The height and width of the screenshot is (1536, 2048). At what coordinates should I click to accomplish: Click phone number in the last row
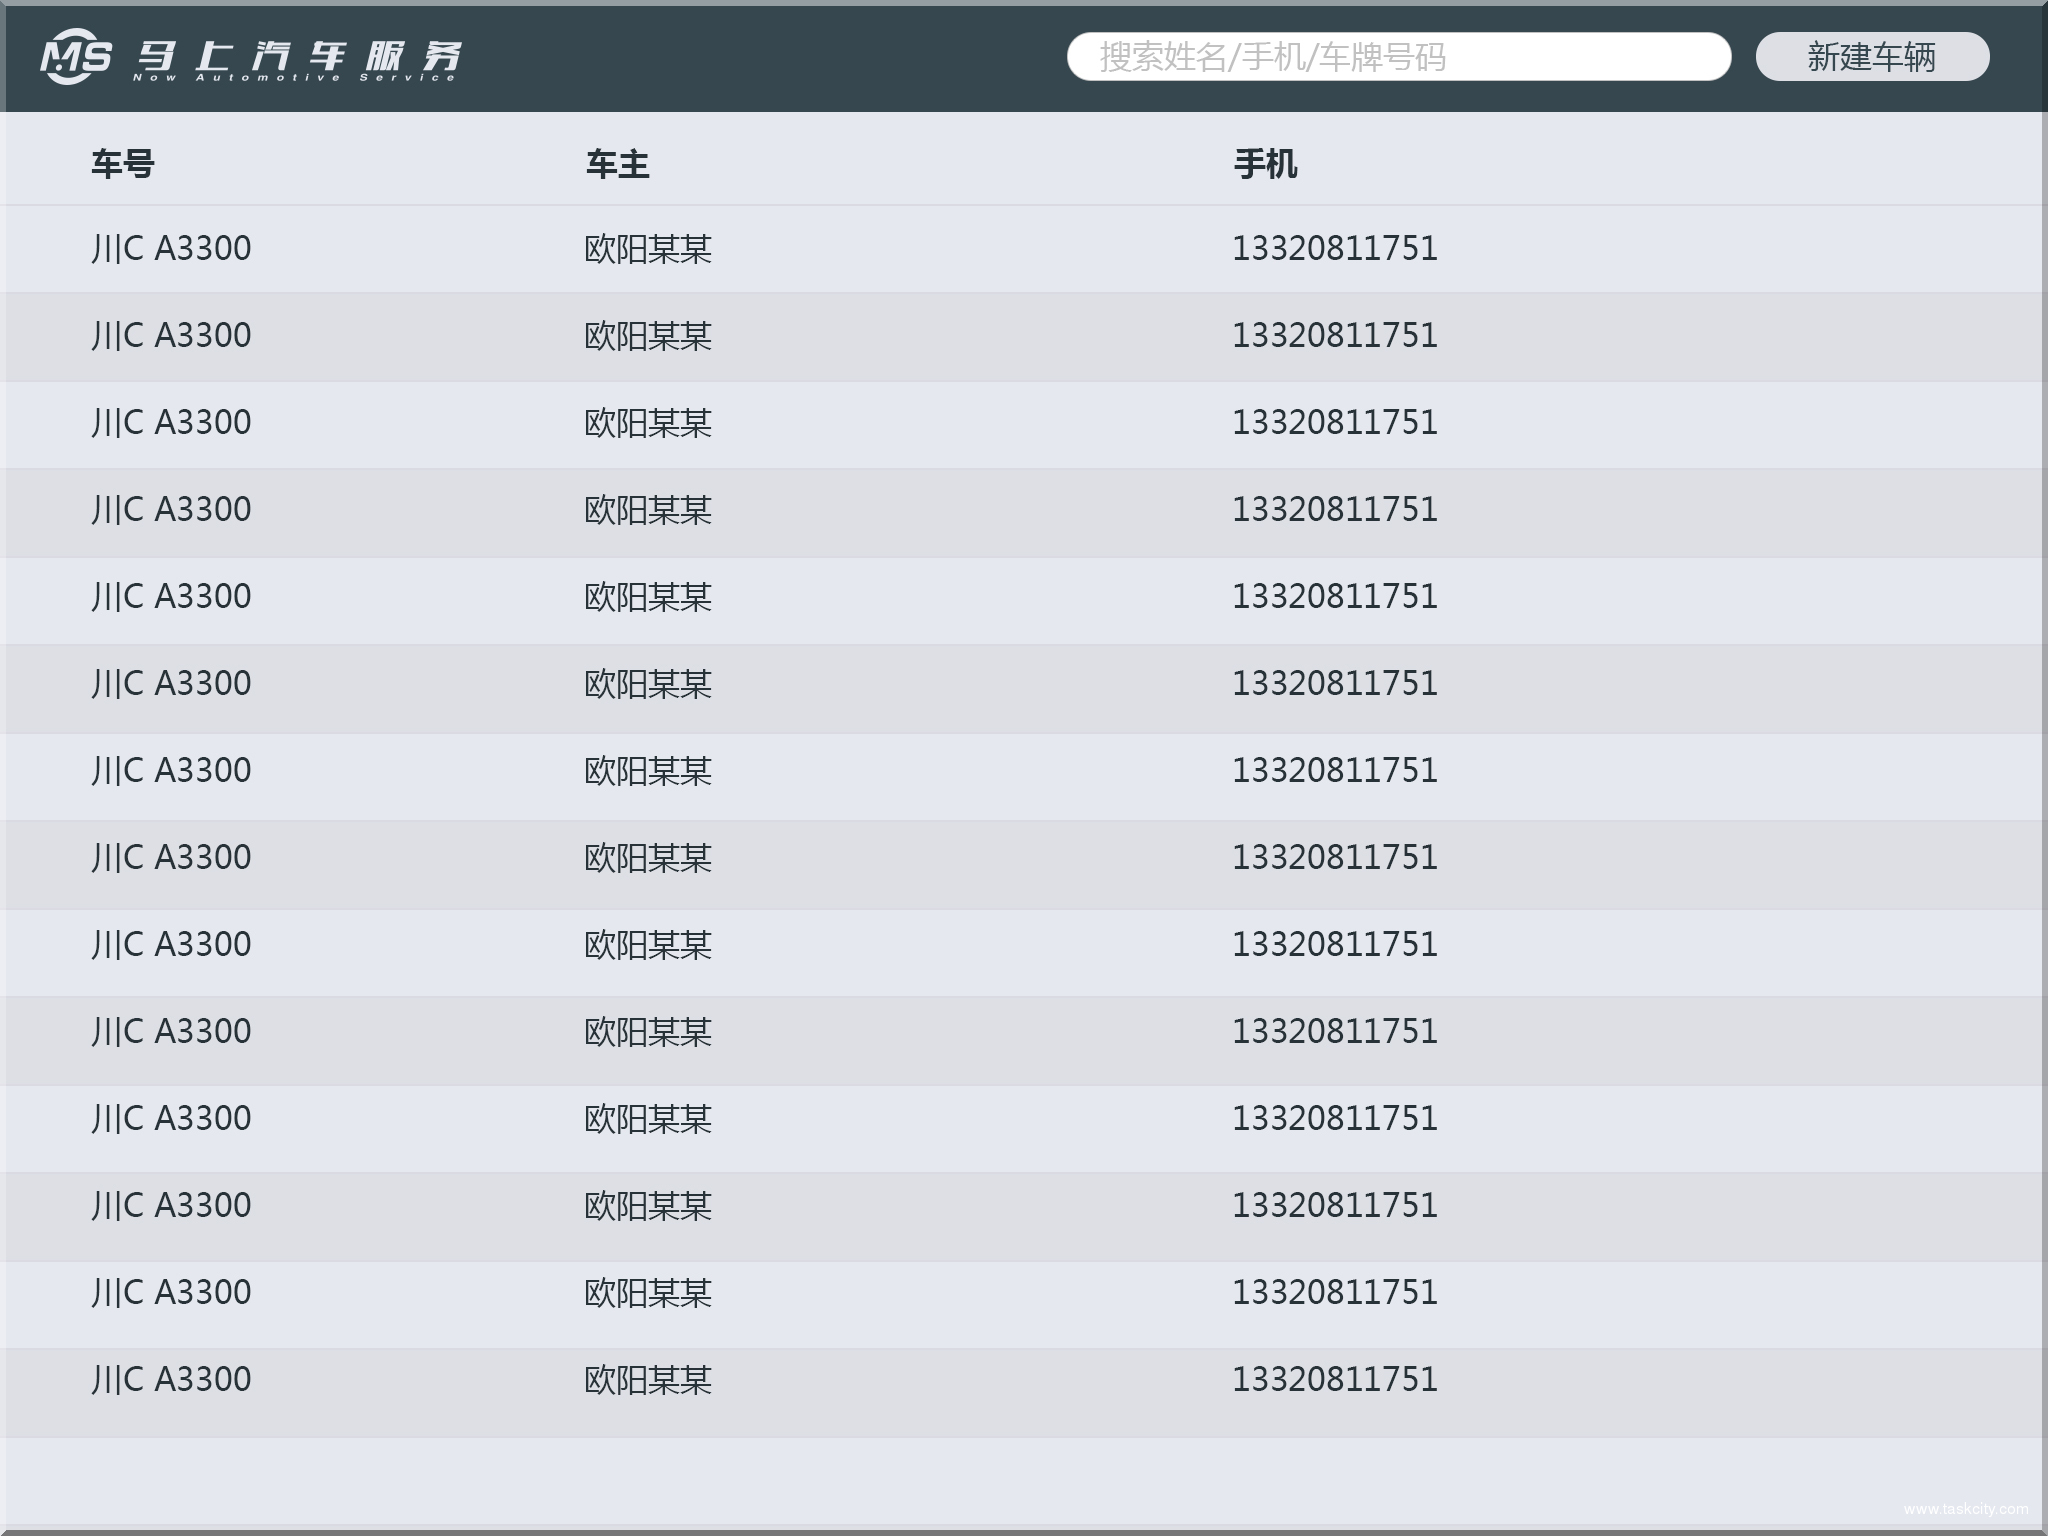click(x=1335, y=1380)
